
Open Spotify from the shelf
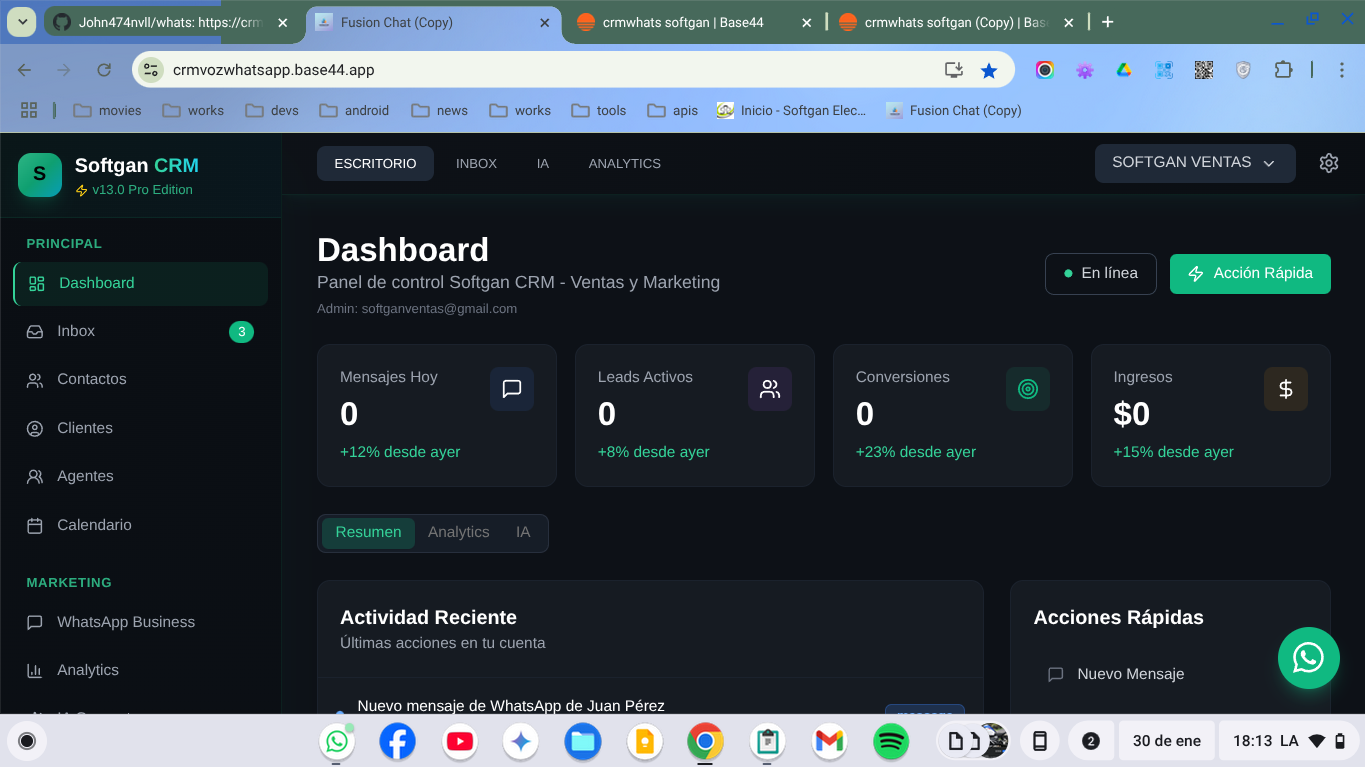[x=891, y=741]
